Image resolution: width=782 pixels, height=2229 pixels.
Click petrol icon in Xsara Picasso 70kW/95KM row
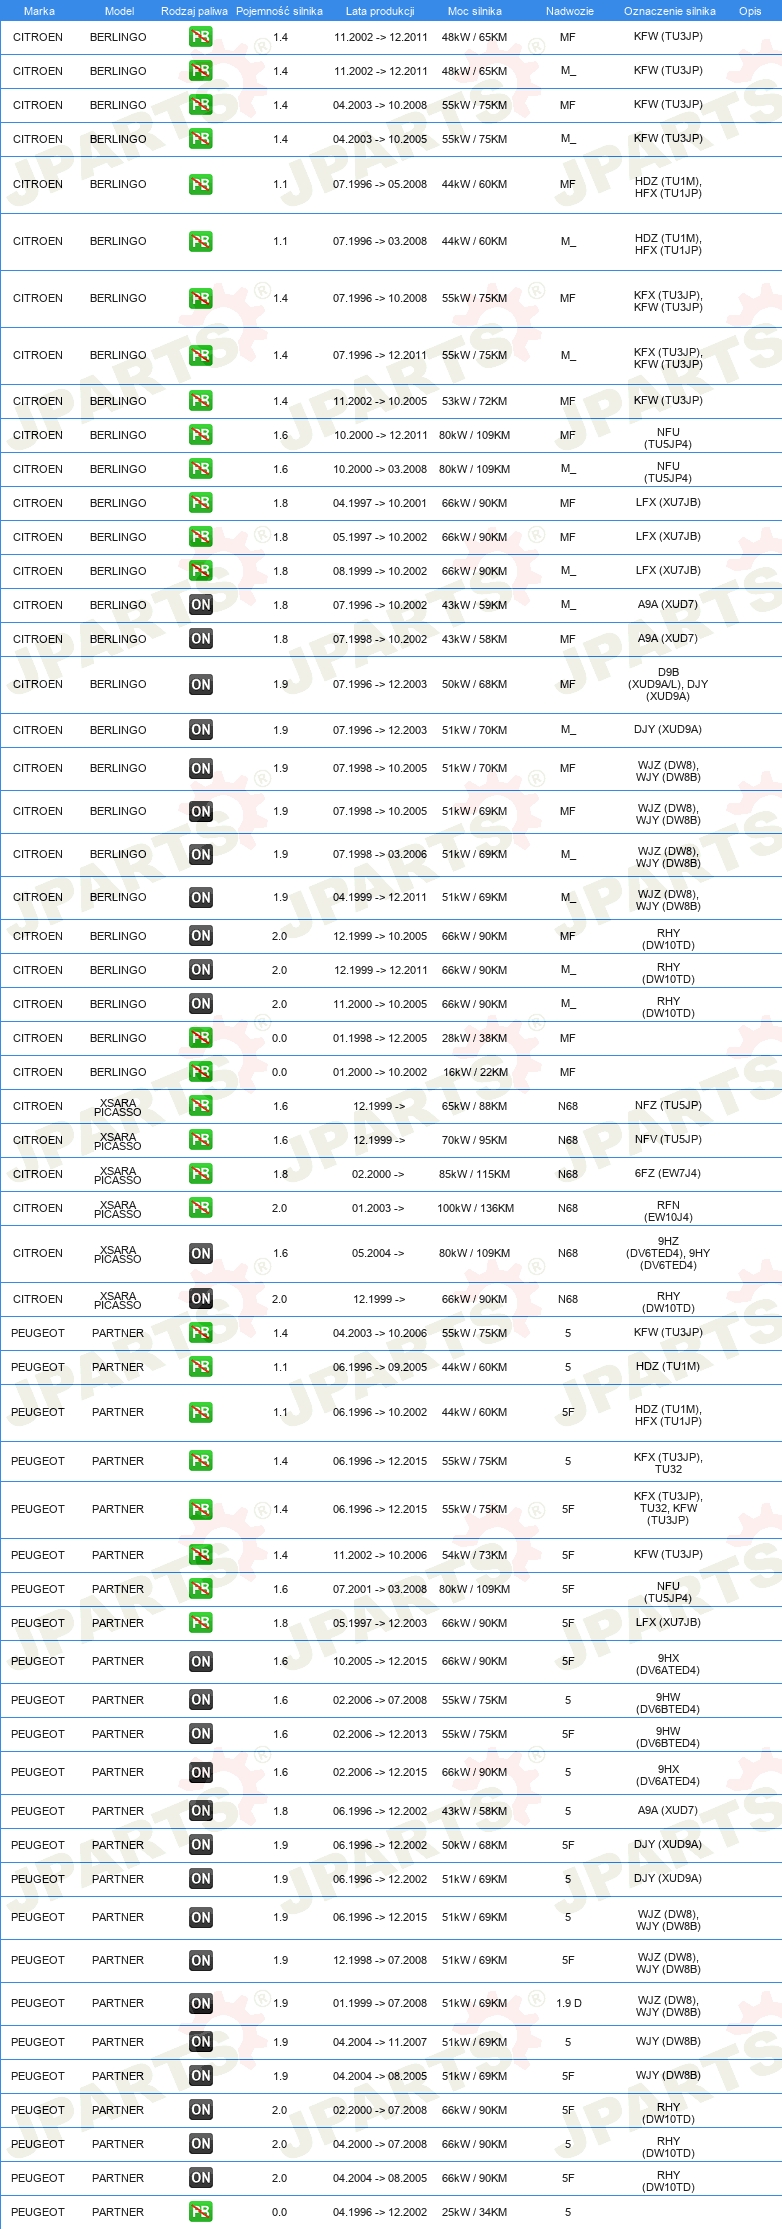pos(201,1140)
